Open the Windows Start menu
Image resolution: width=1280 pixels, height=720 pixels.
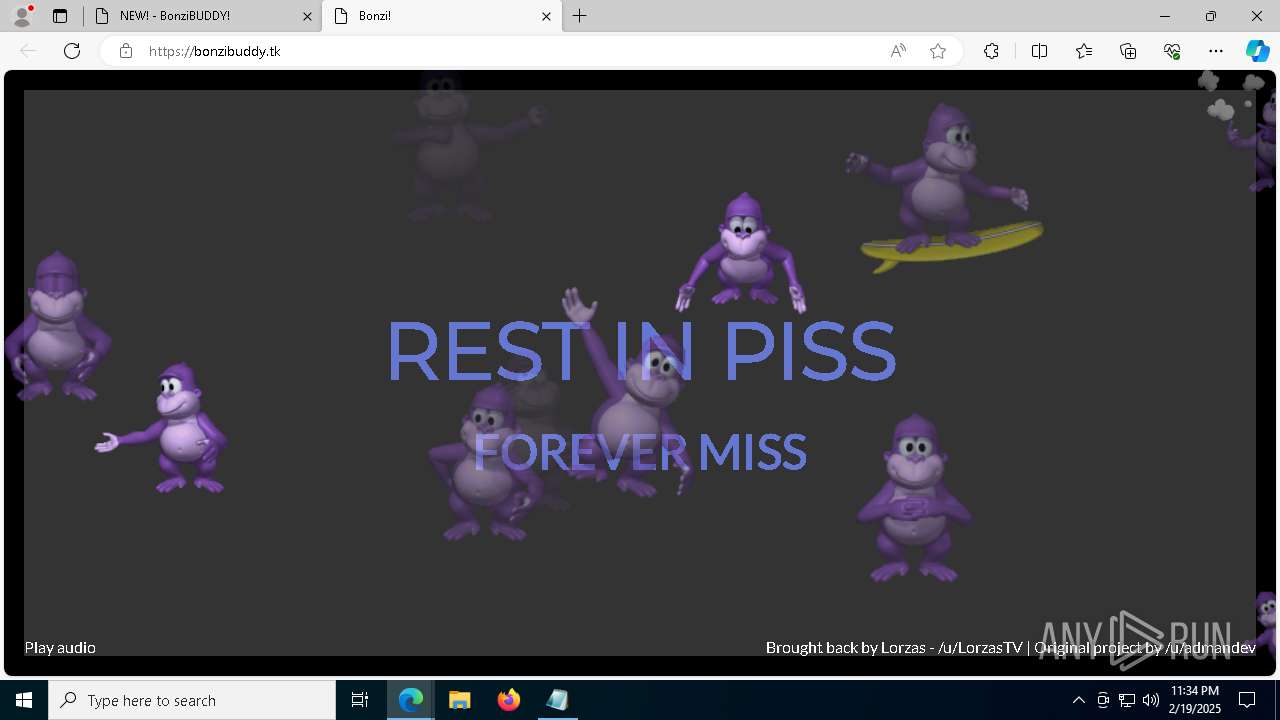coord(24,700)
